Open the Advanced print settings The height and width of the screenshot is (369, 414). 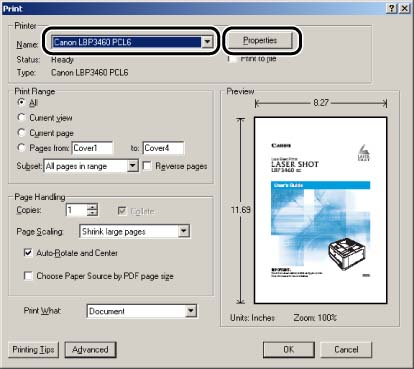(90, 350)
